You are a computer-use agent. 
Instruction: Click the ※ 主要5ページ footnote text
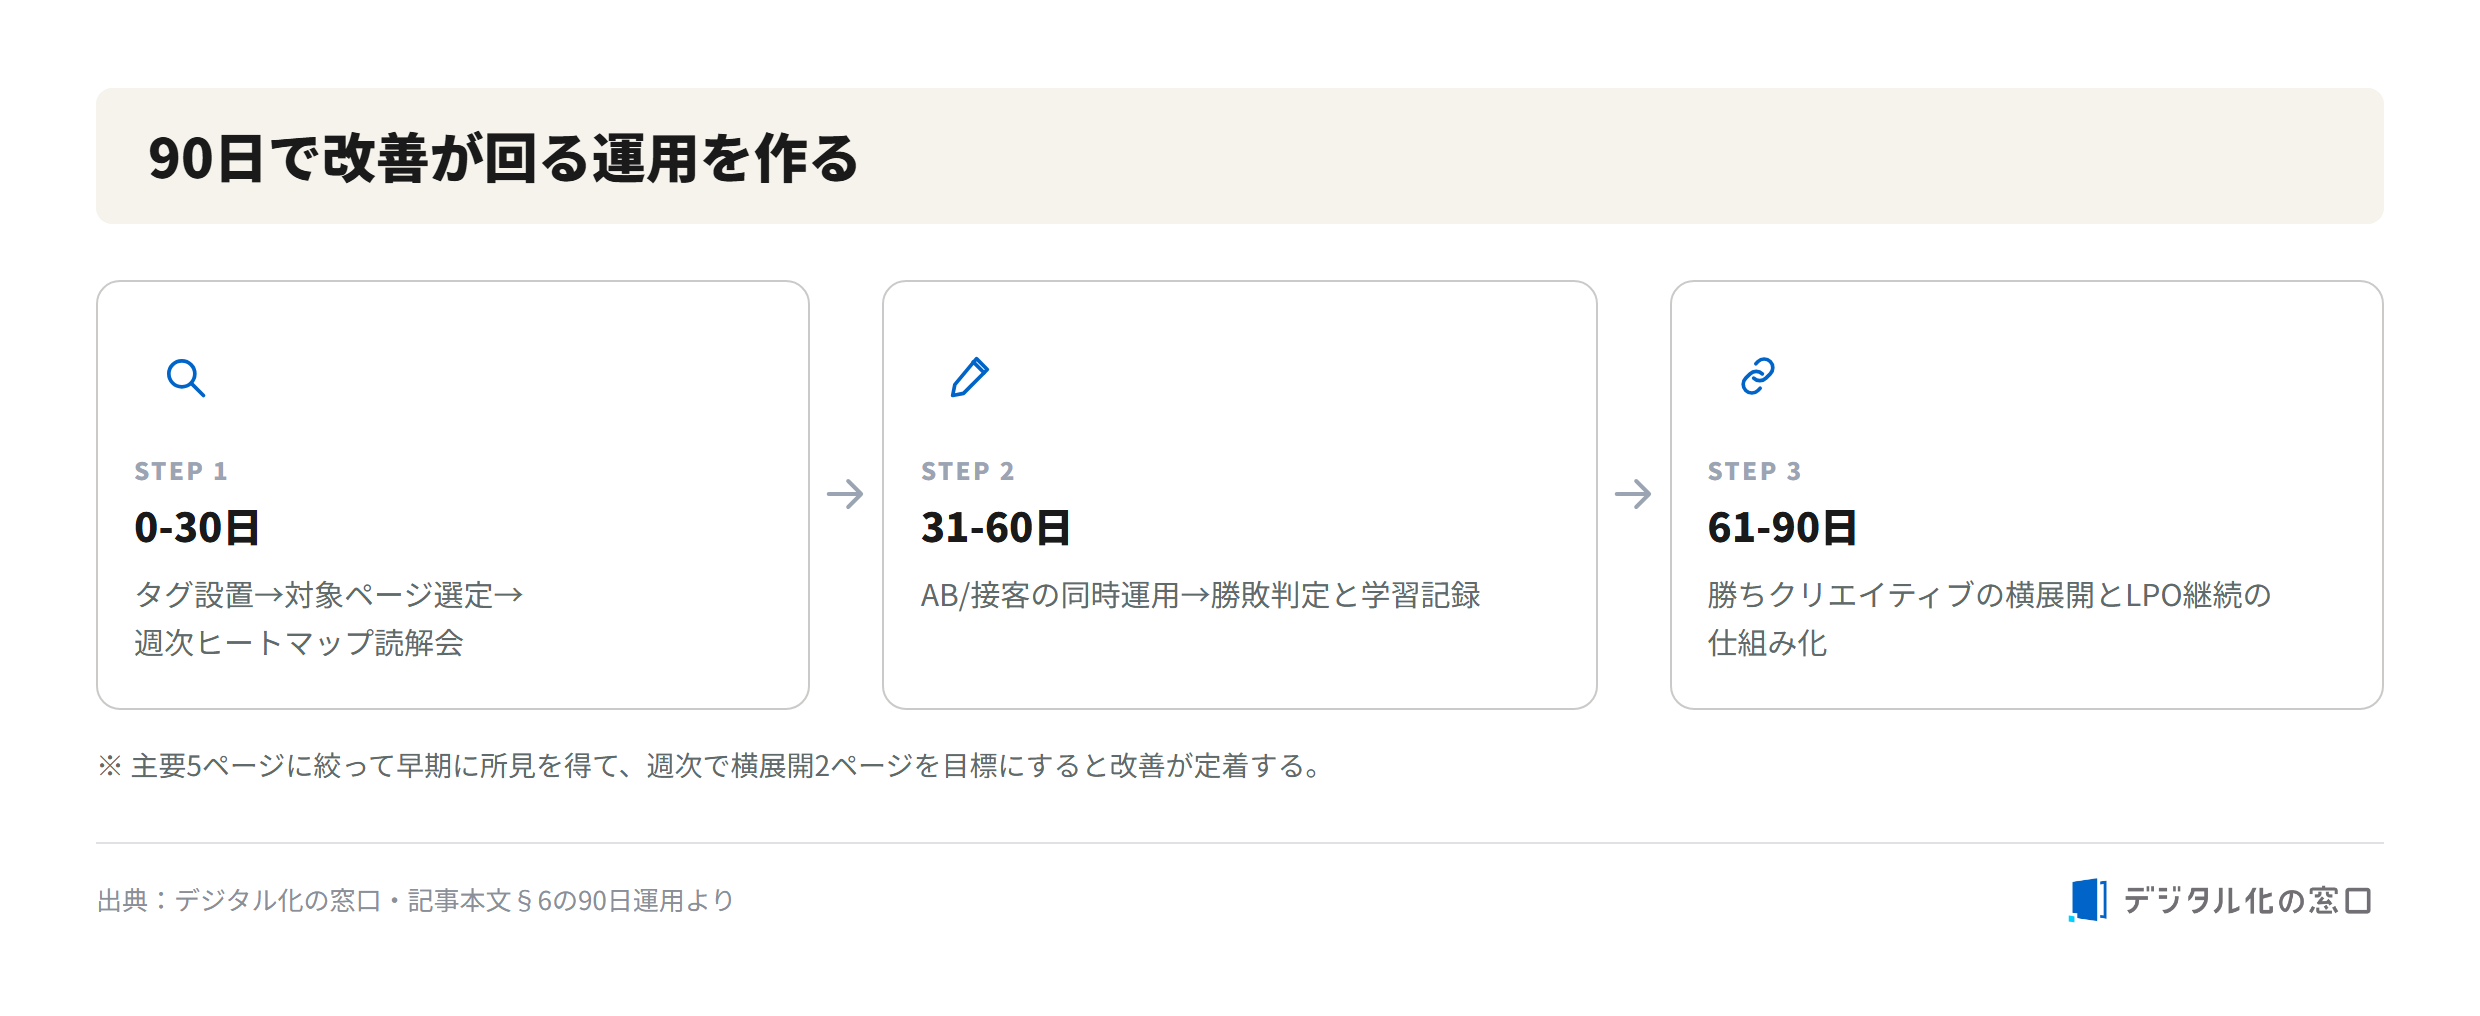point(712,766)
